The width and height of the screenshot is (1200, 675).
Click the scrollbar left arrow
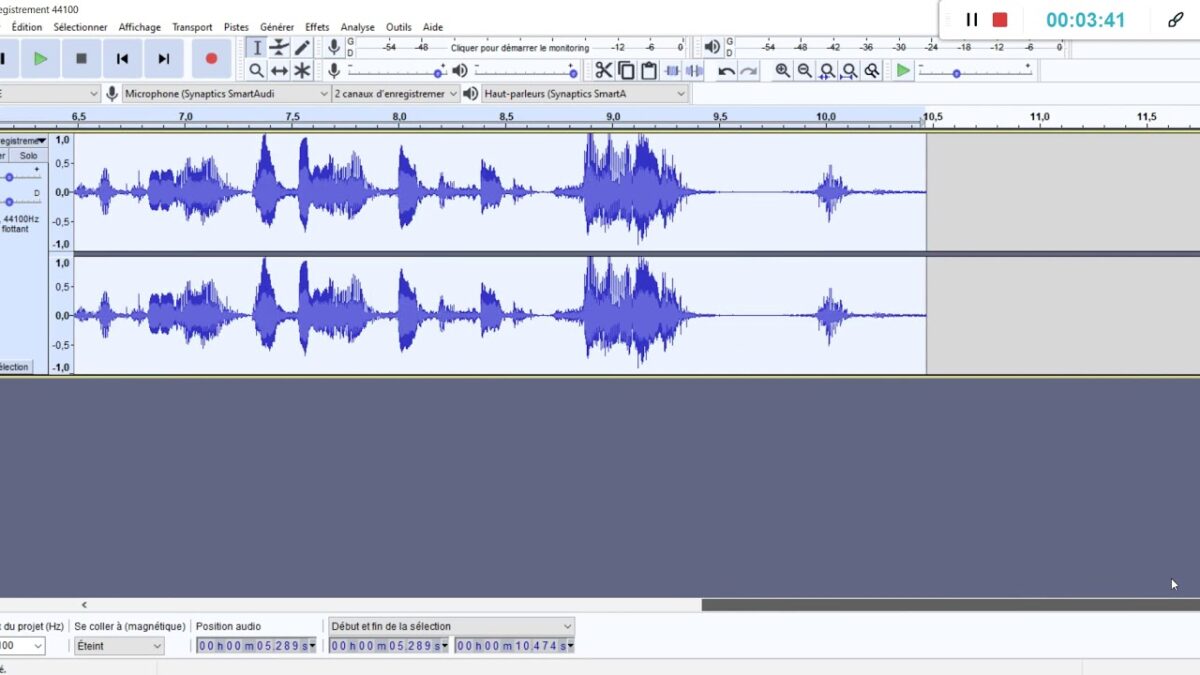[x=84, y=604]
